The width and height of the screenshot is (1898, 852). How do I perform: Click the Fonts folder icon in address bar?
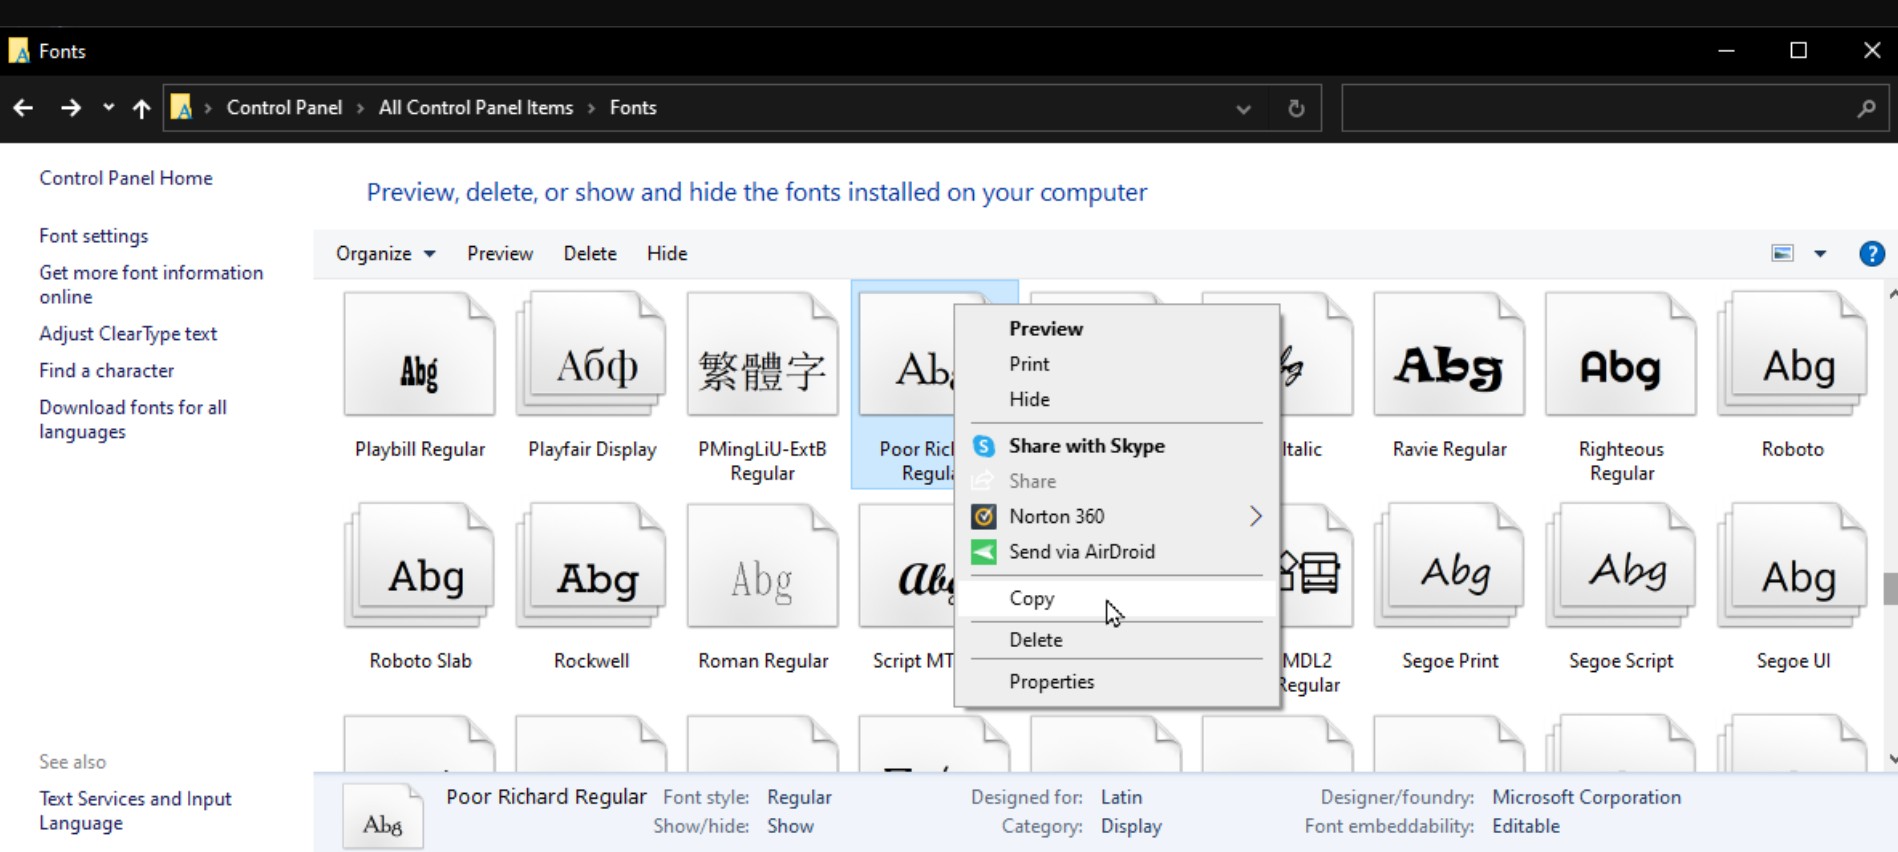[x=181, y=107]
